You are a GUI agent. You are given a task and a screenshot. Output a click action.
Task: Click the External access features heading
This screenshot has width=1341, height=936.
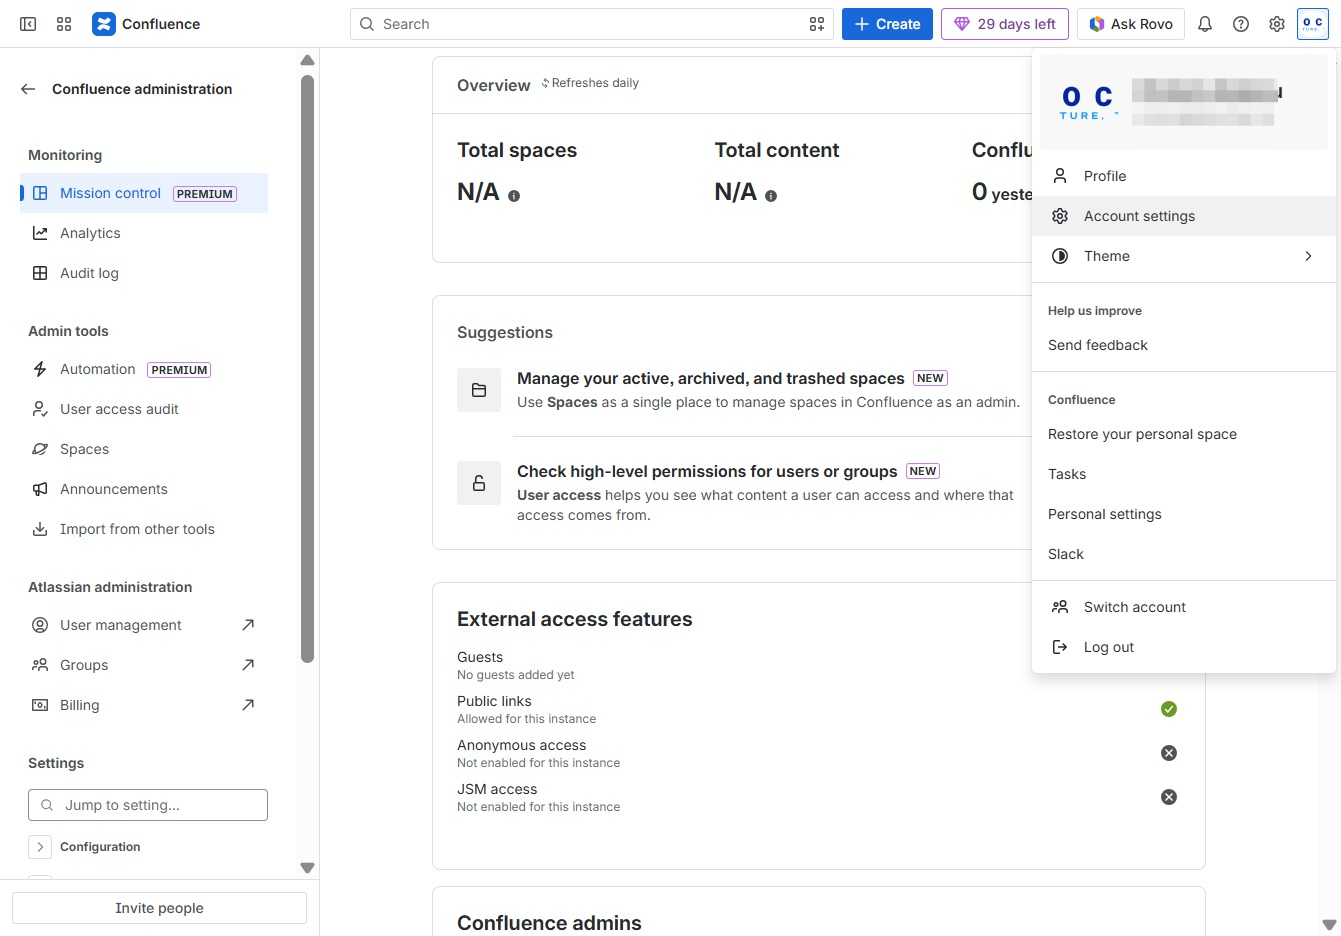coord(575,619)
